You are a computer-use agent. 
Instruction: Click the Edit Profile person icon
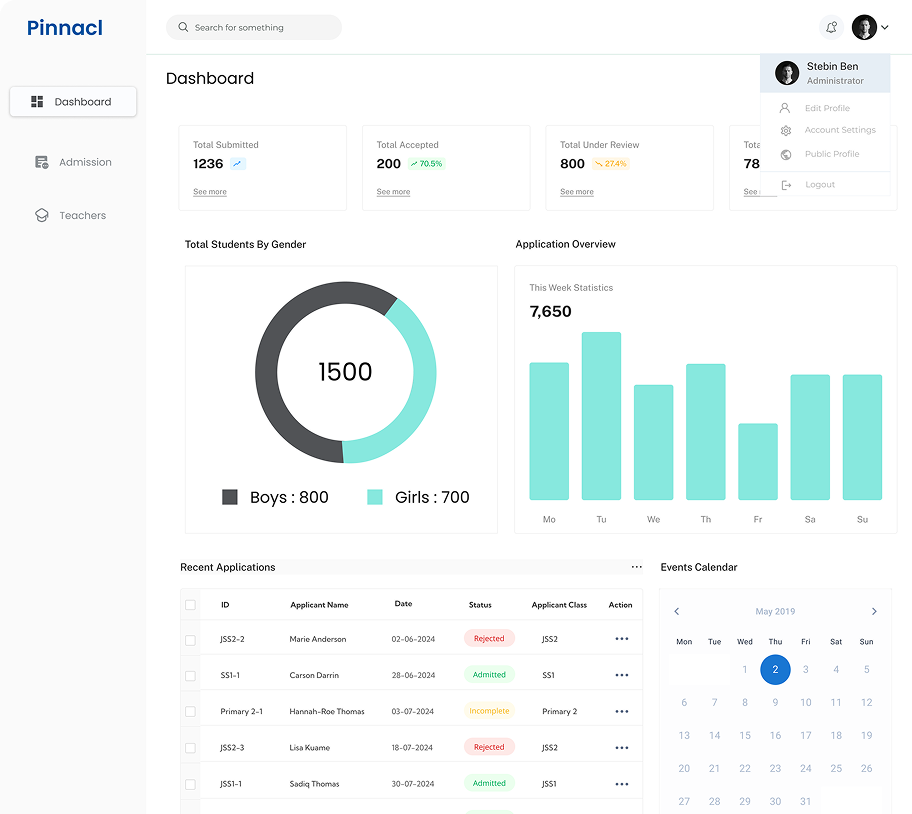[x=785, y=108]
